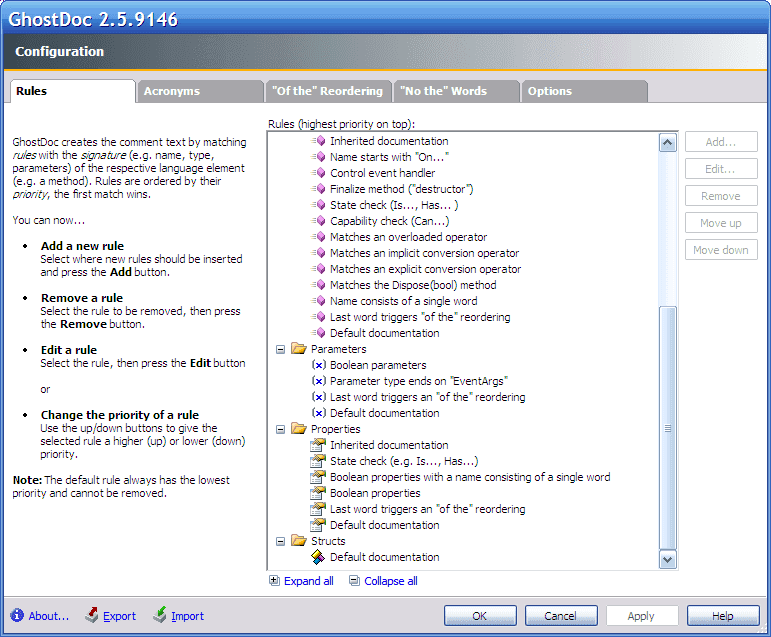The image size is (771, 637).
Task: Click the Help button
Action: pos(722,615)
